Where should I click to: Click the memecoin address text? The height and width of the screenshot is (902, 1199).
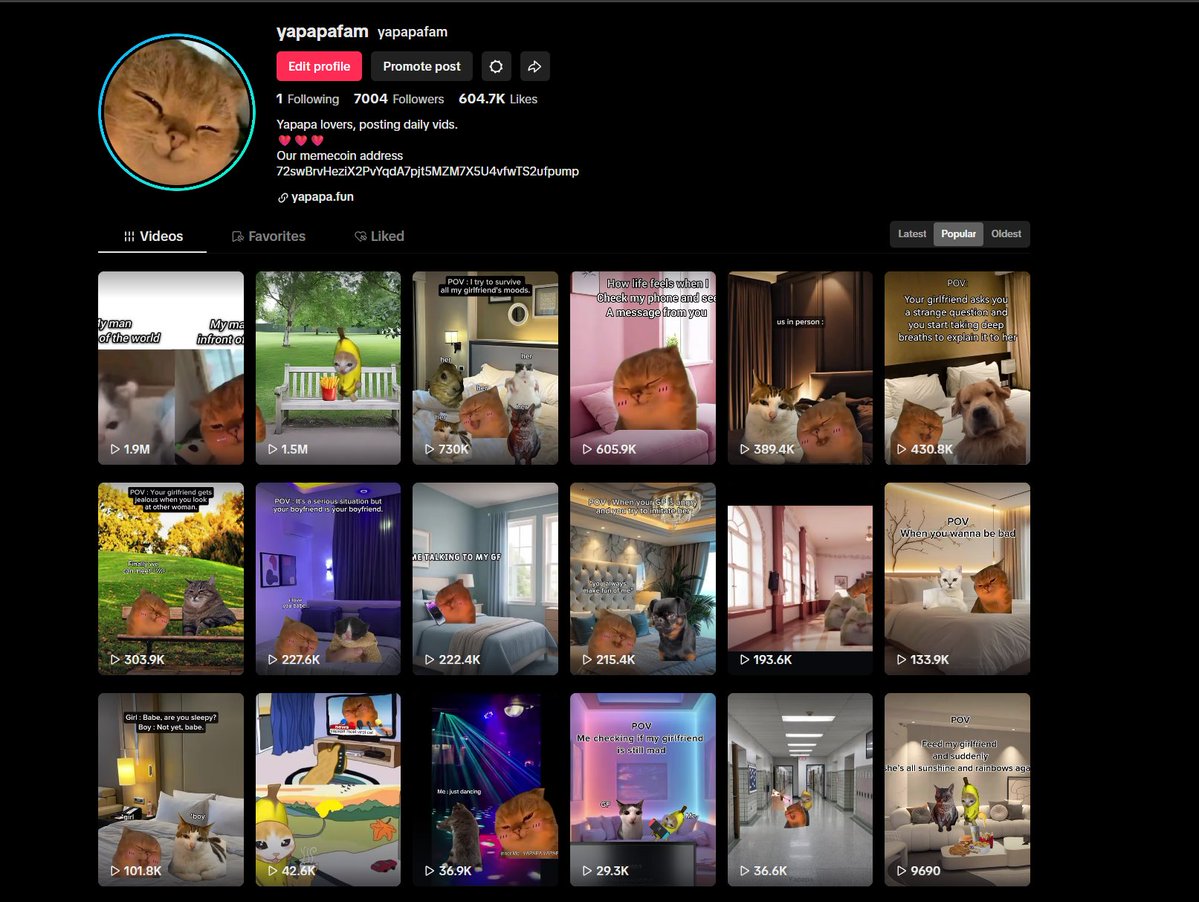tap(427, 171)
